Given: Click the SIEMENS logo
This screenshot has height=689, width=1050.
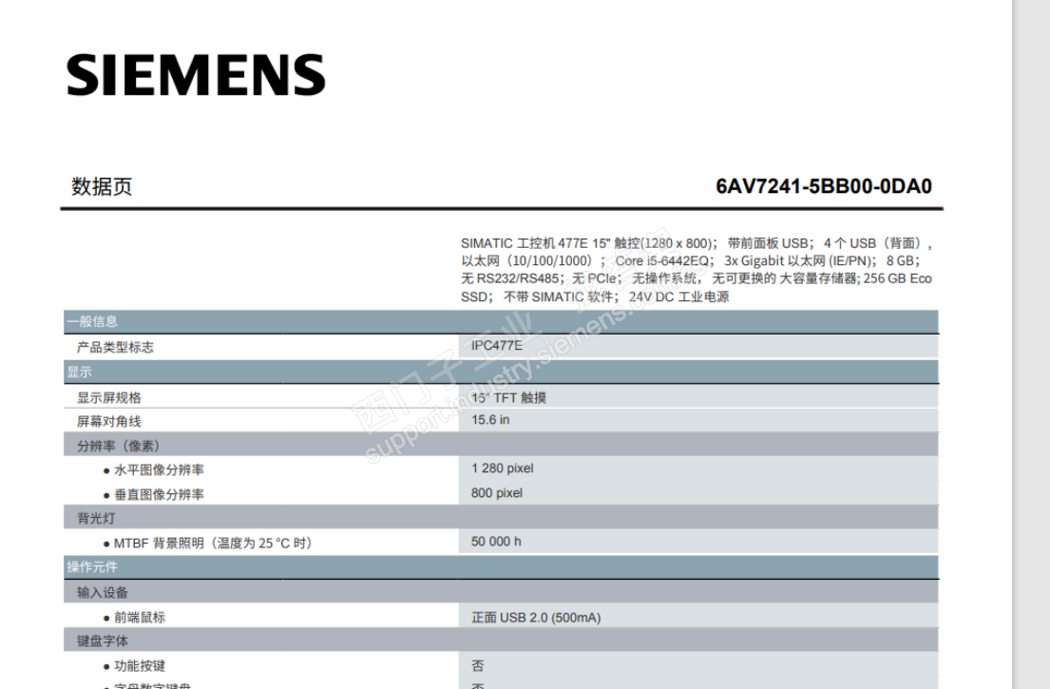Looking at the screenshot, I should point(196,75).
